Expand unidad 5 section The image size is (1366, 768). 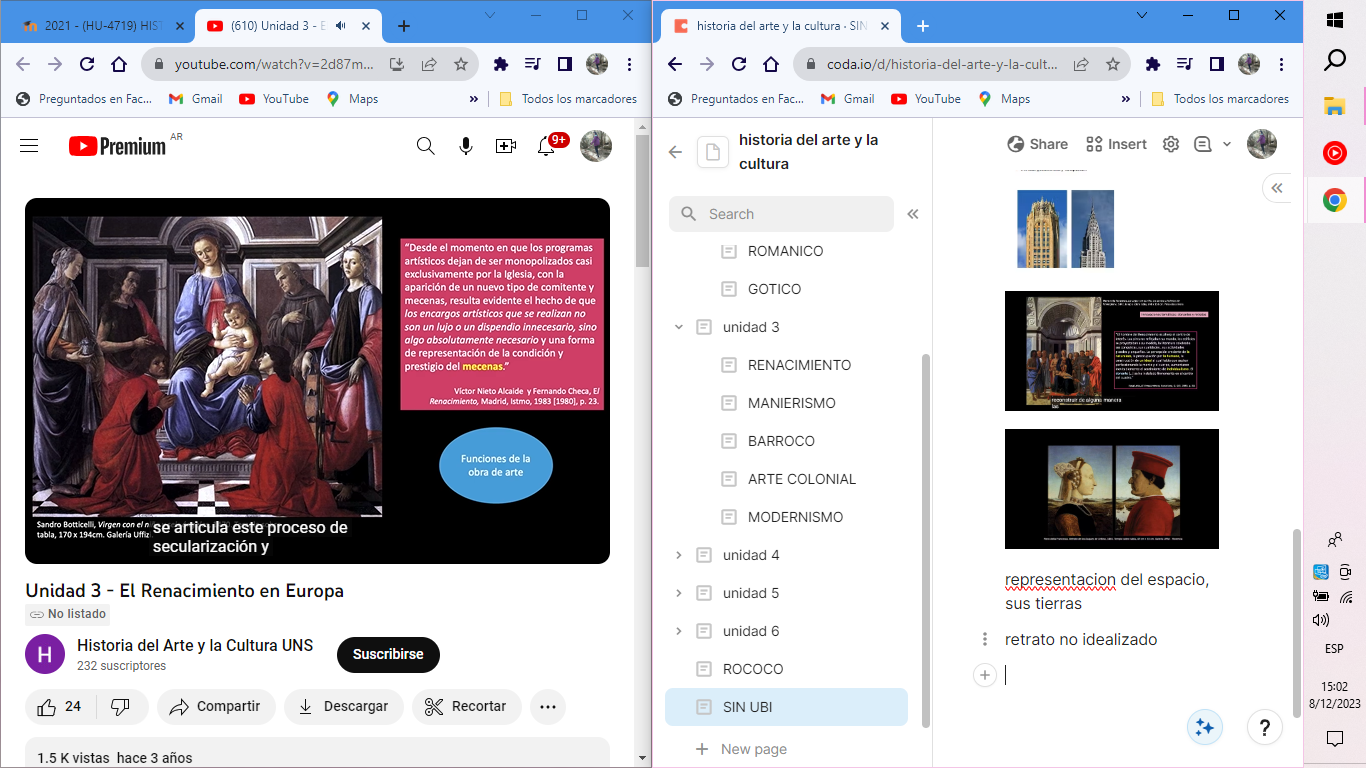679,593
